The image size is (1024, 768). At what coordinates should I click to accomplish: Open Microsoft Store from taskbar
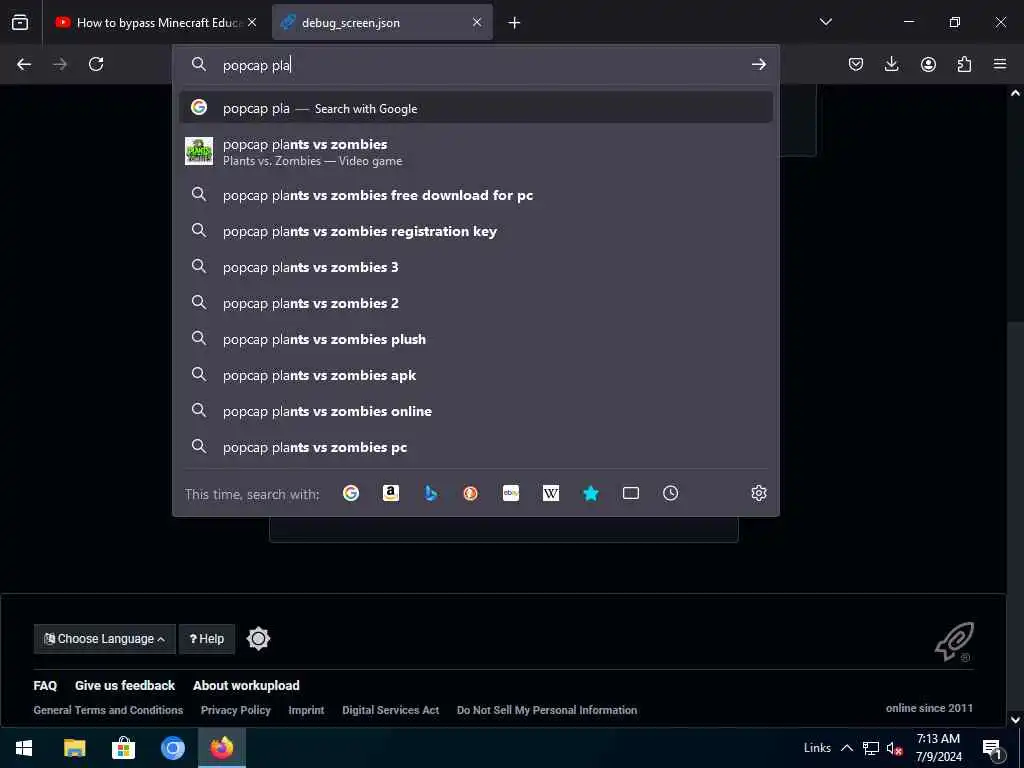pos(123,748)
